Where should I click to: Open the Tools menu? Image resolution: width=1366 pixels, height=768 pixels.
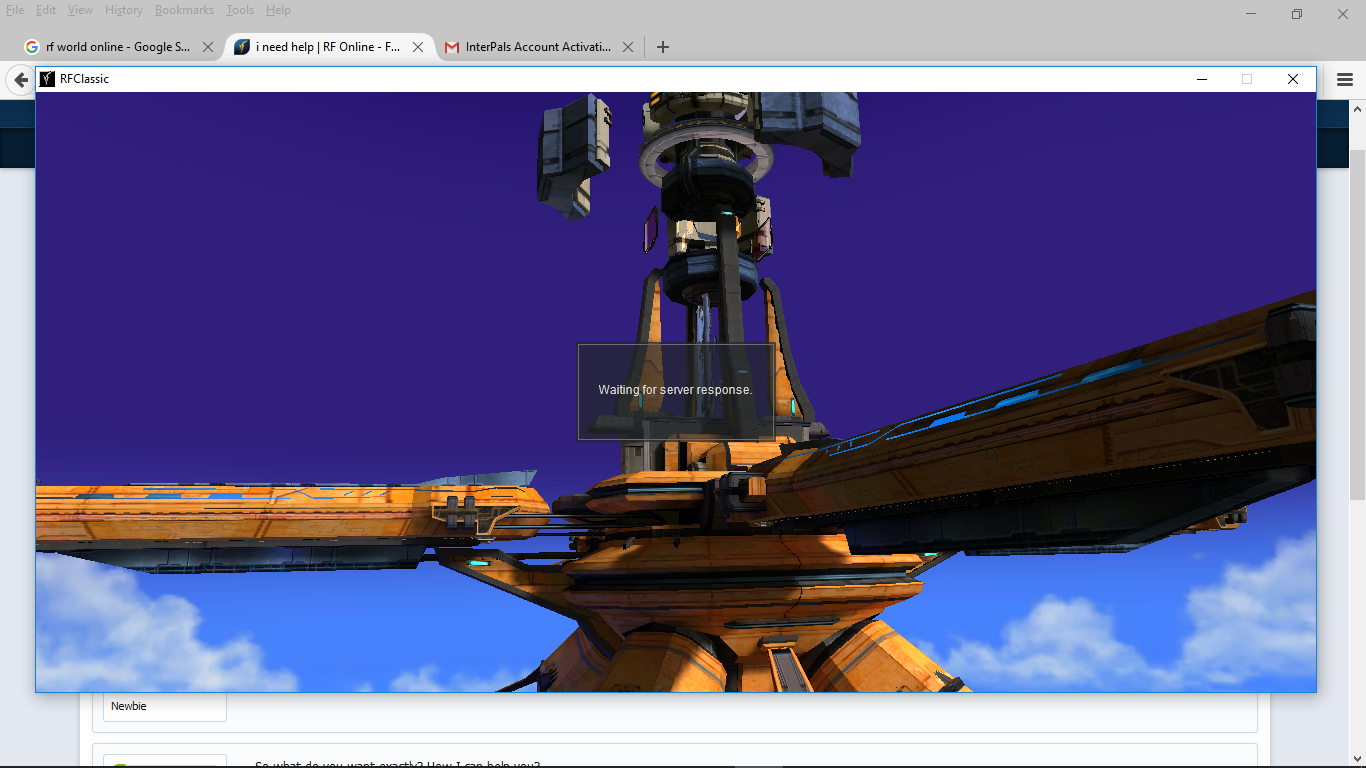[x=240, y=10]
